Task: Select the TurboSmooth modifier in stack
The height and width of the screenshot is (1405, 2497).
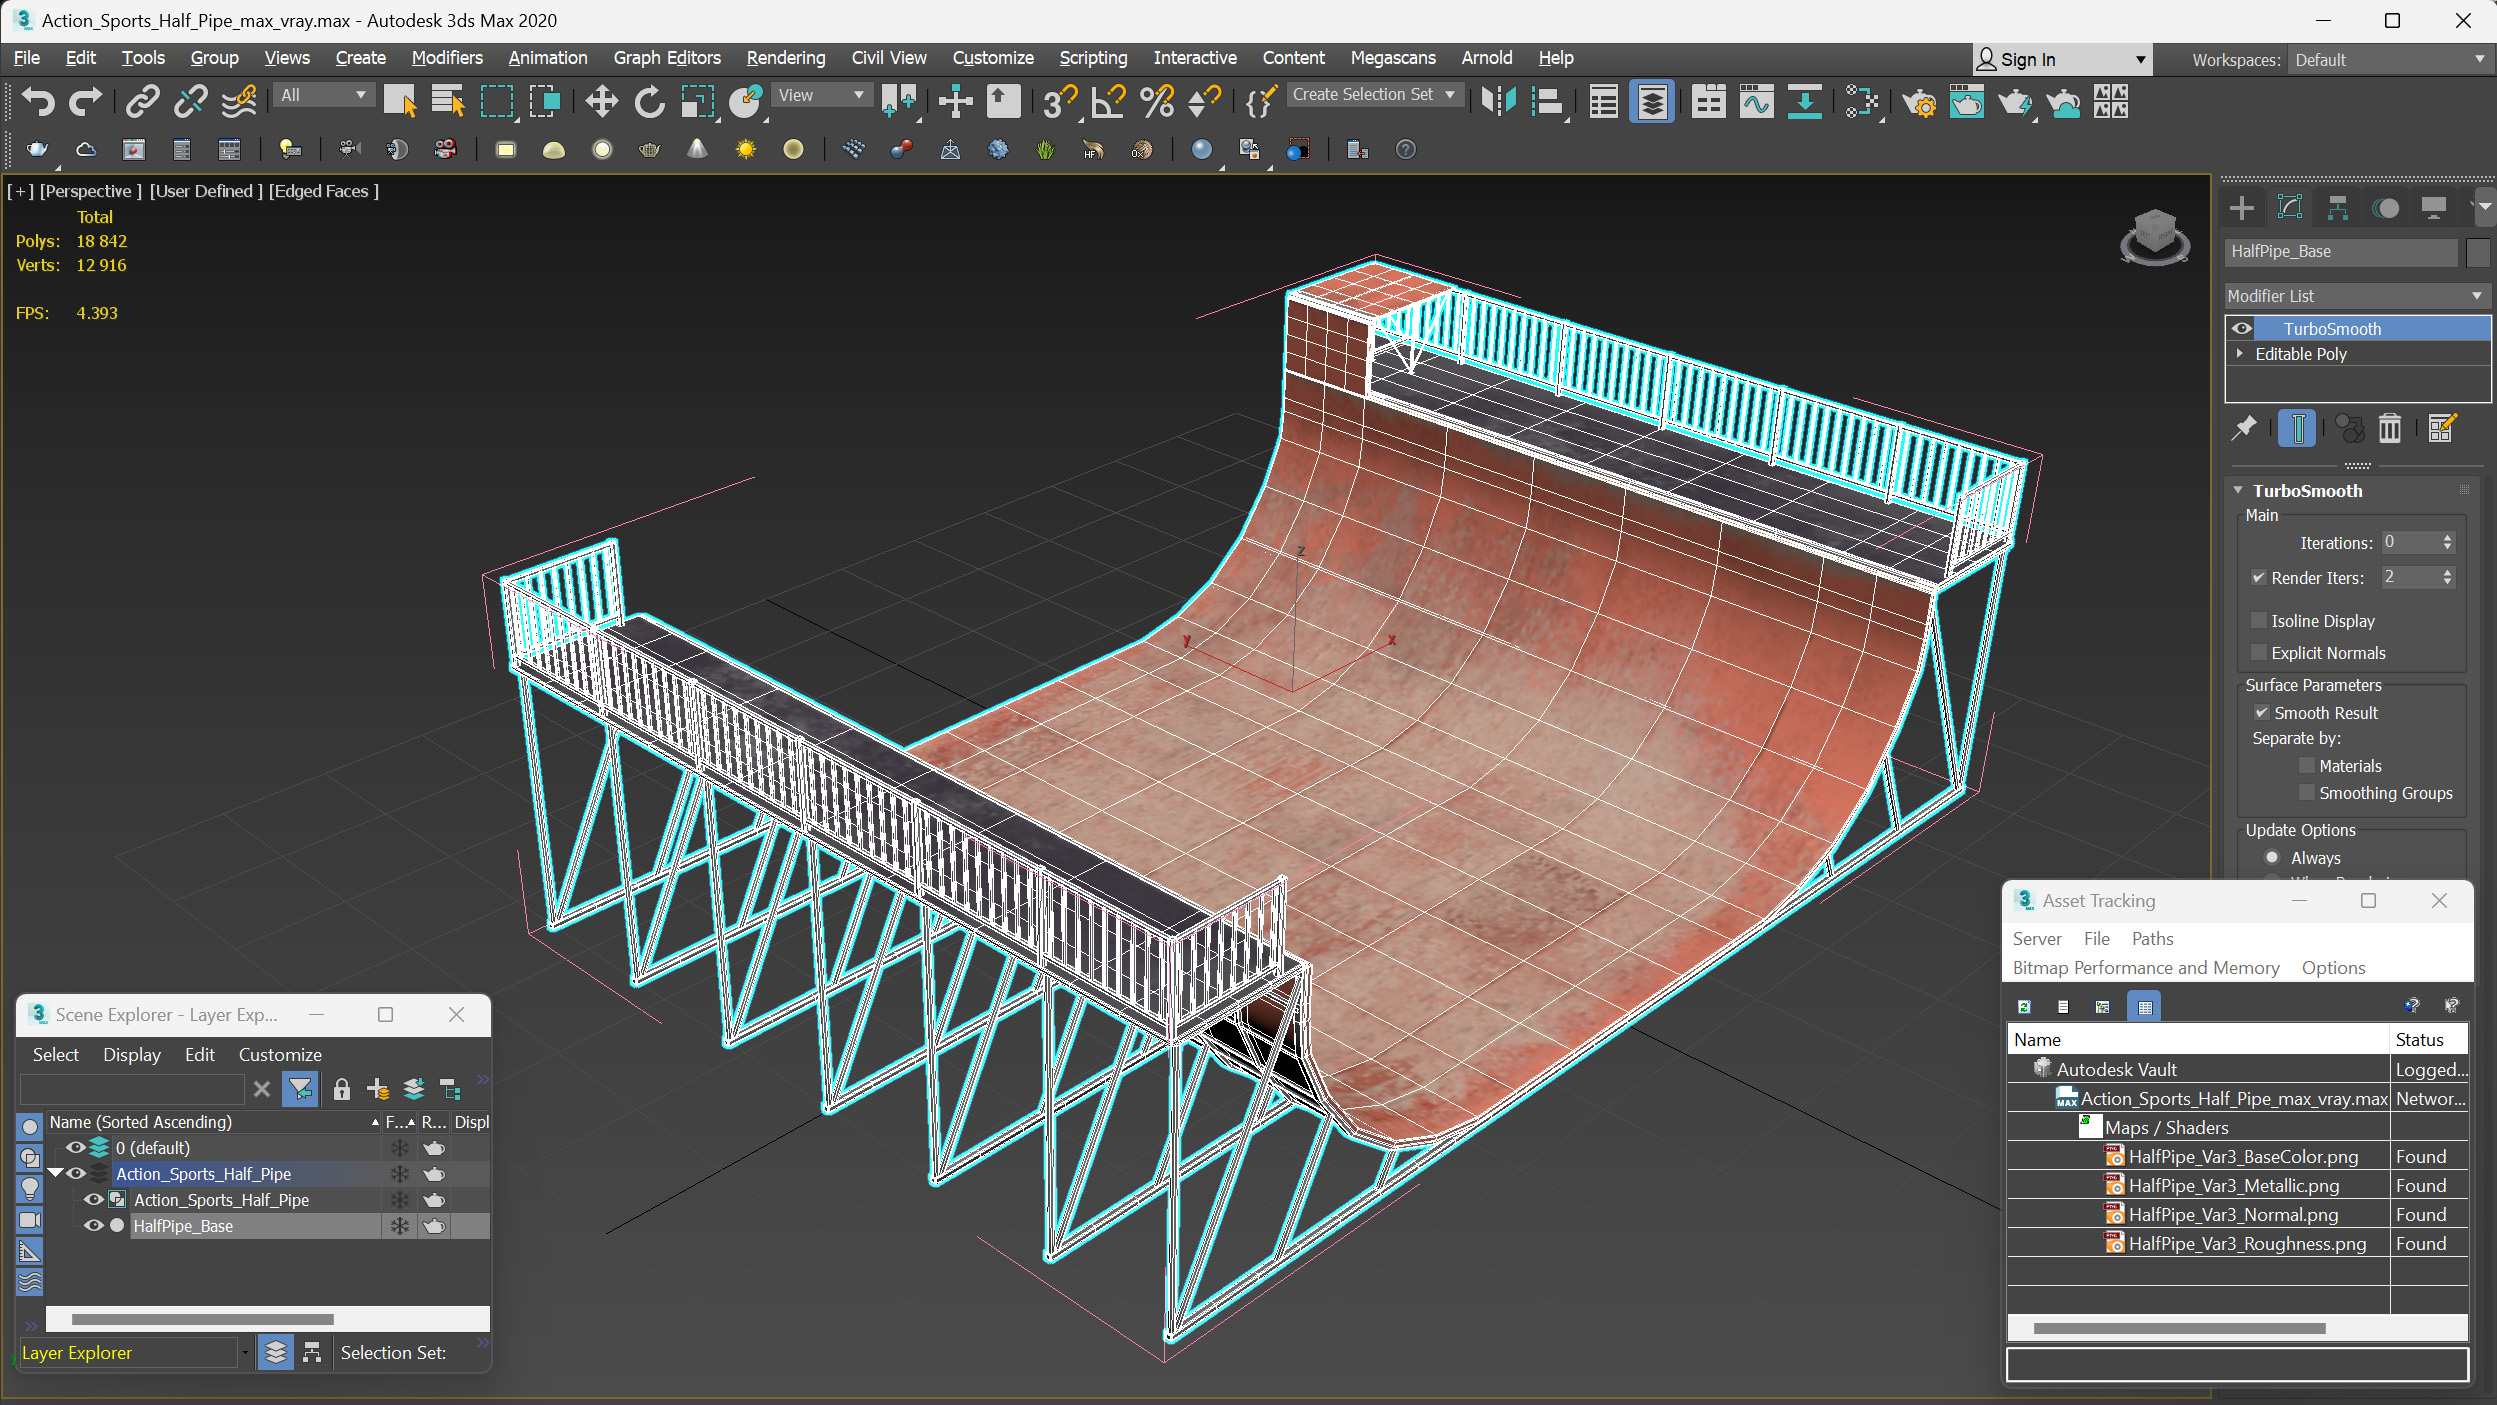Action: tap(2338, 328)
